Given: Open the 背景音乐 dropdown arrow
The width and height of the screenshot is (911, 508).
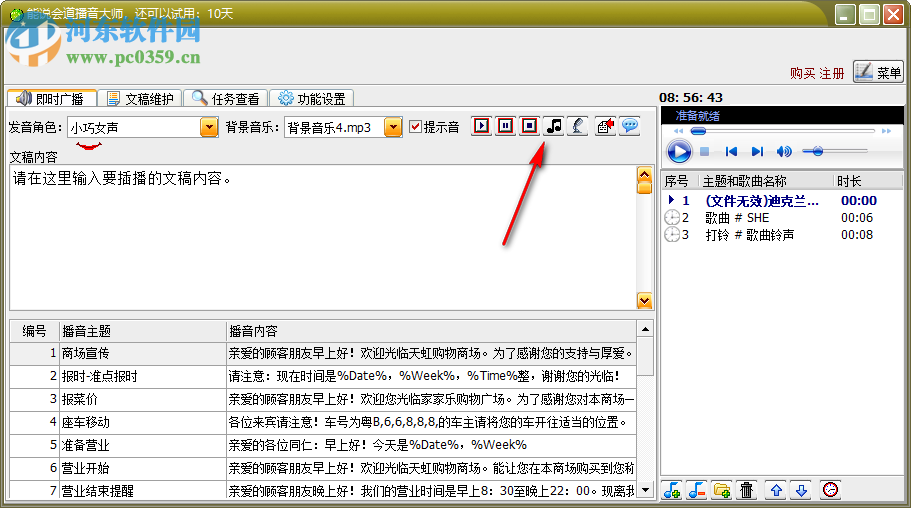Looking at the screenshot, I should coord(393,127).
